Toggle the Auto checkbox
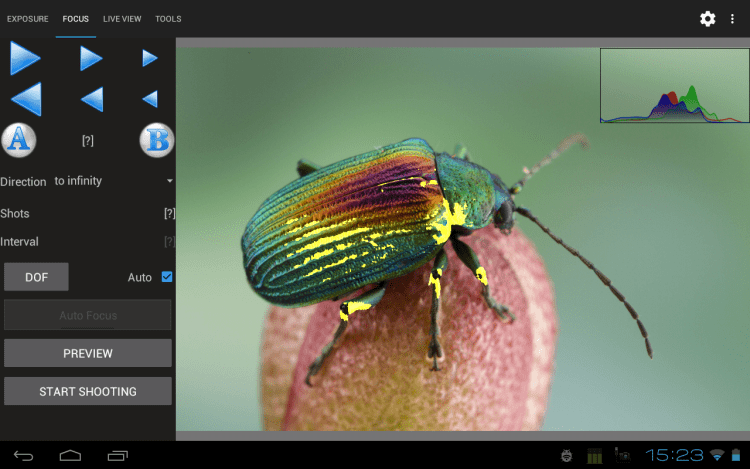The height and width of the screenshot is (469, 750). (x=167, y=276)
